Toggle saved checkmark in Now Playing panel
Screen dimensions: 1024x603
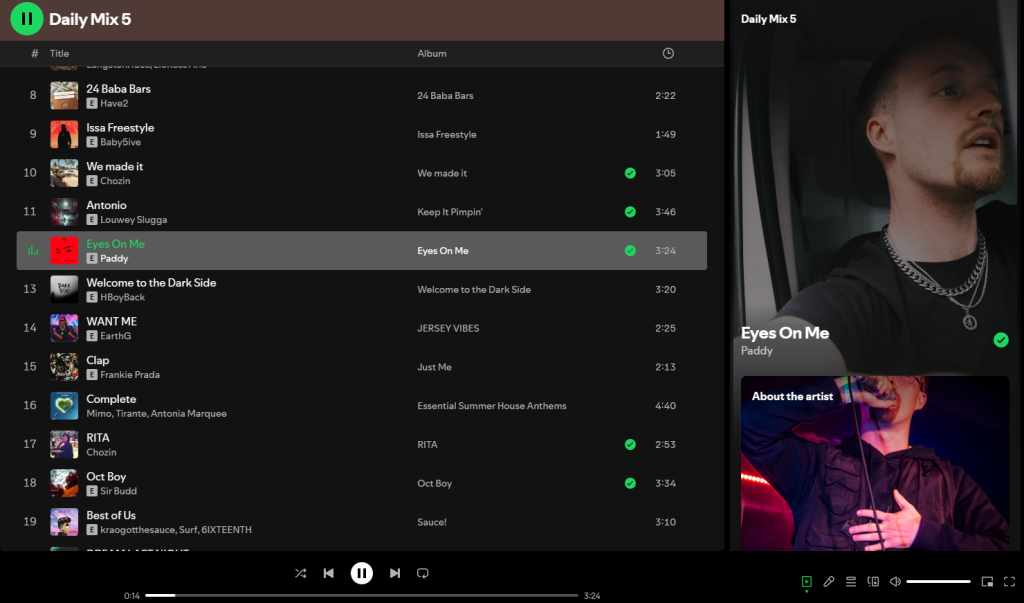[x=1001, y=340]
